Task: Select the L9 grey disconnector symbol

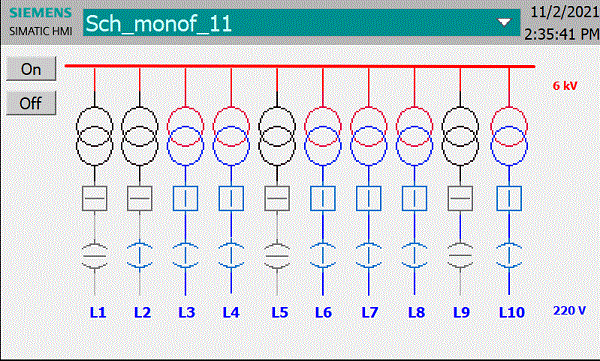Action: 460,255
